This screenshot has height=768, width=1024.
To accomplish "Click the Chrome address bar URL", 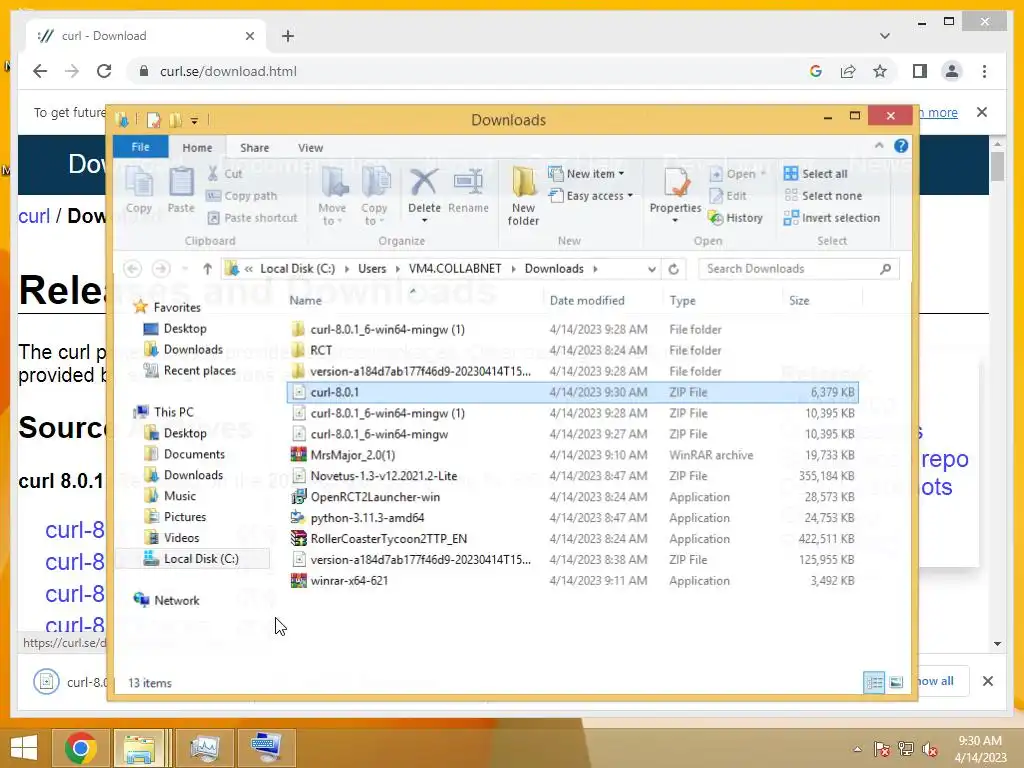I will 228,71.
